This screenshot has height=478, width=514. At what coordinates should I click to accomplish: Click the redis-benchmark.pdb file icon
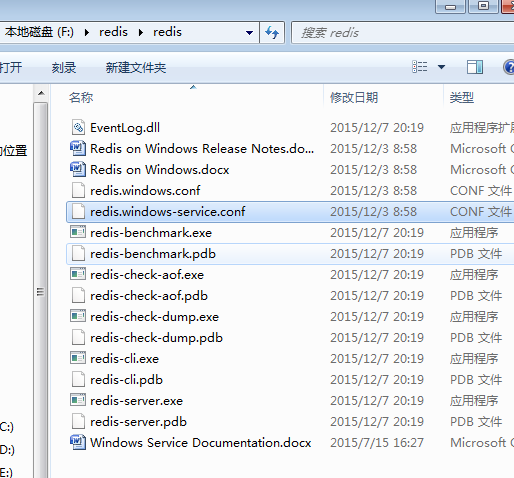pos(78,253)
